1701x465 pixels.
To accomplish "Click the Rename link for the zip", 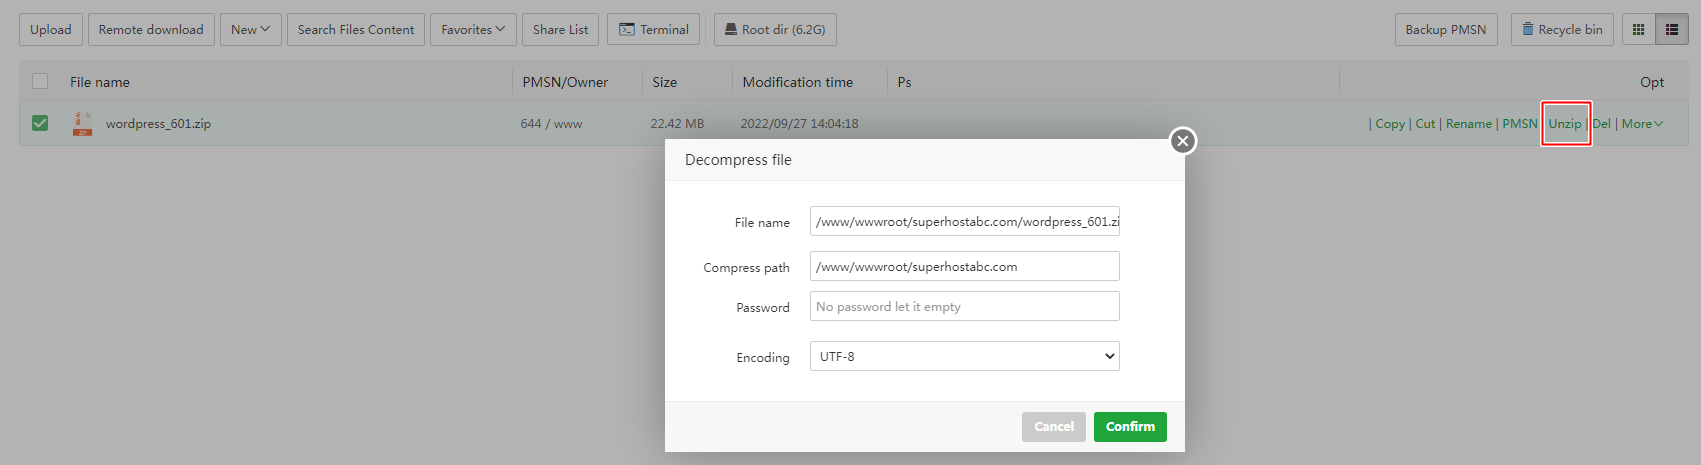I will tap(1468, 124).
